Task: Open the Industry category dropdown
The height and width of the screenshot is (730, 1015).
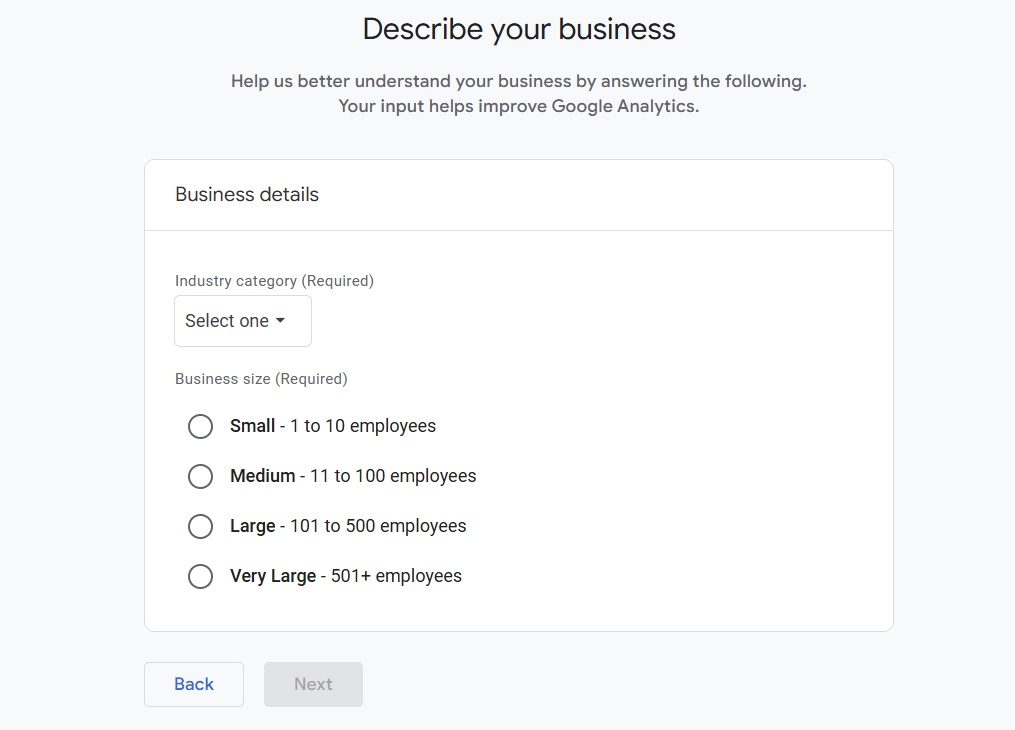Action: pos(243,321)
